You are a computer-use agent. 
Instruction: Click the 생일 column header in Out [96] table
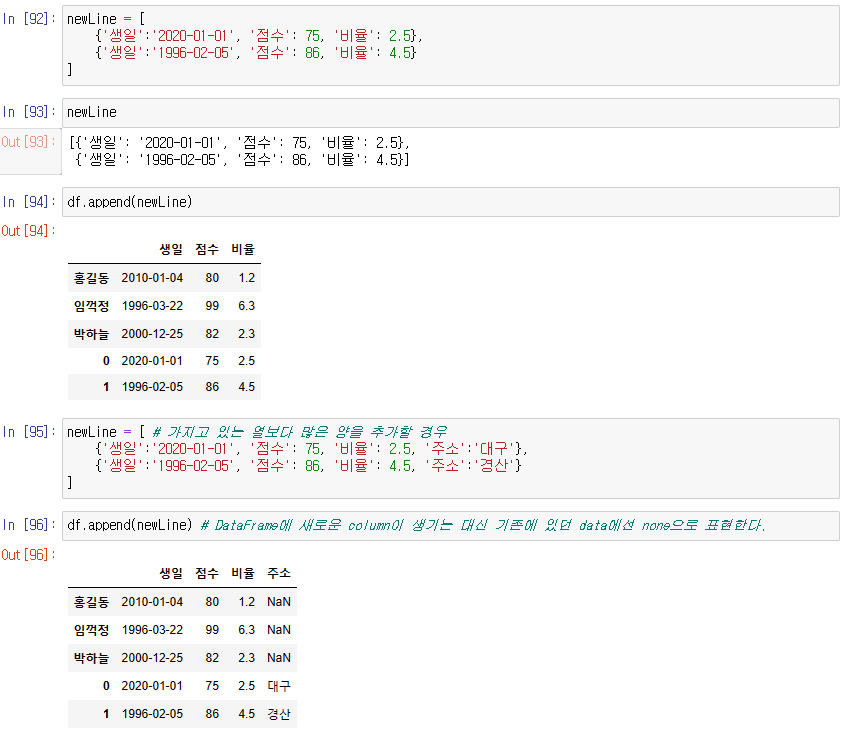[171, 573]
